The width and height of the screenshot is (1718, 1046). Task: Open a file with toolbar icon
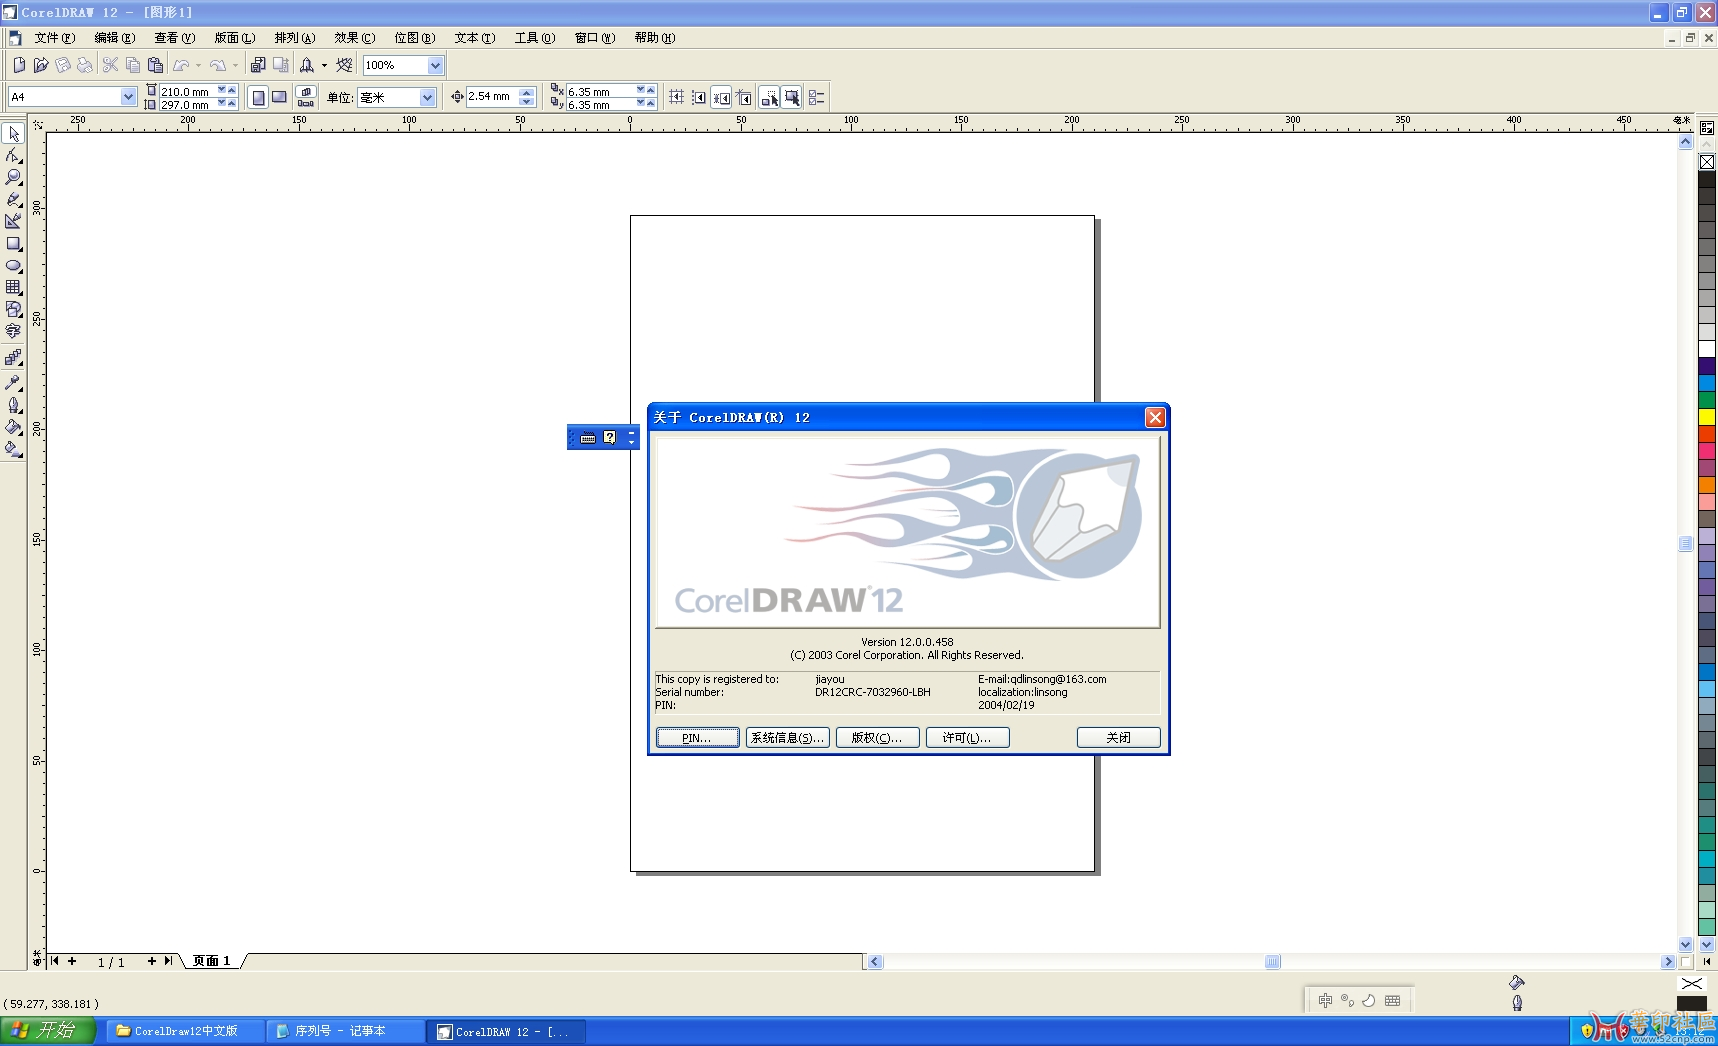point(41,65)
